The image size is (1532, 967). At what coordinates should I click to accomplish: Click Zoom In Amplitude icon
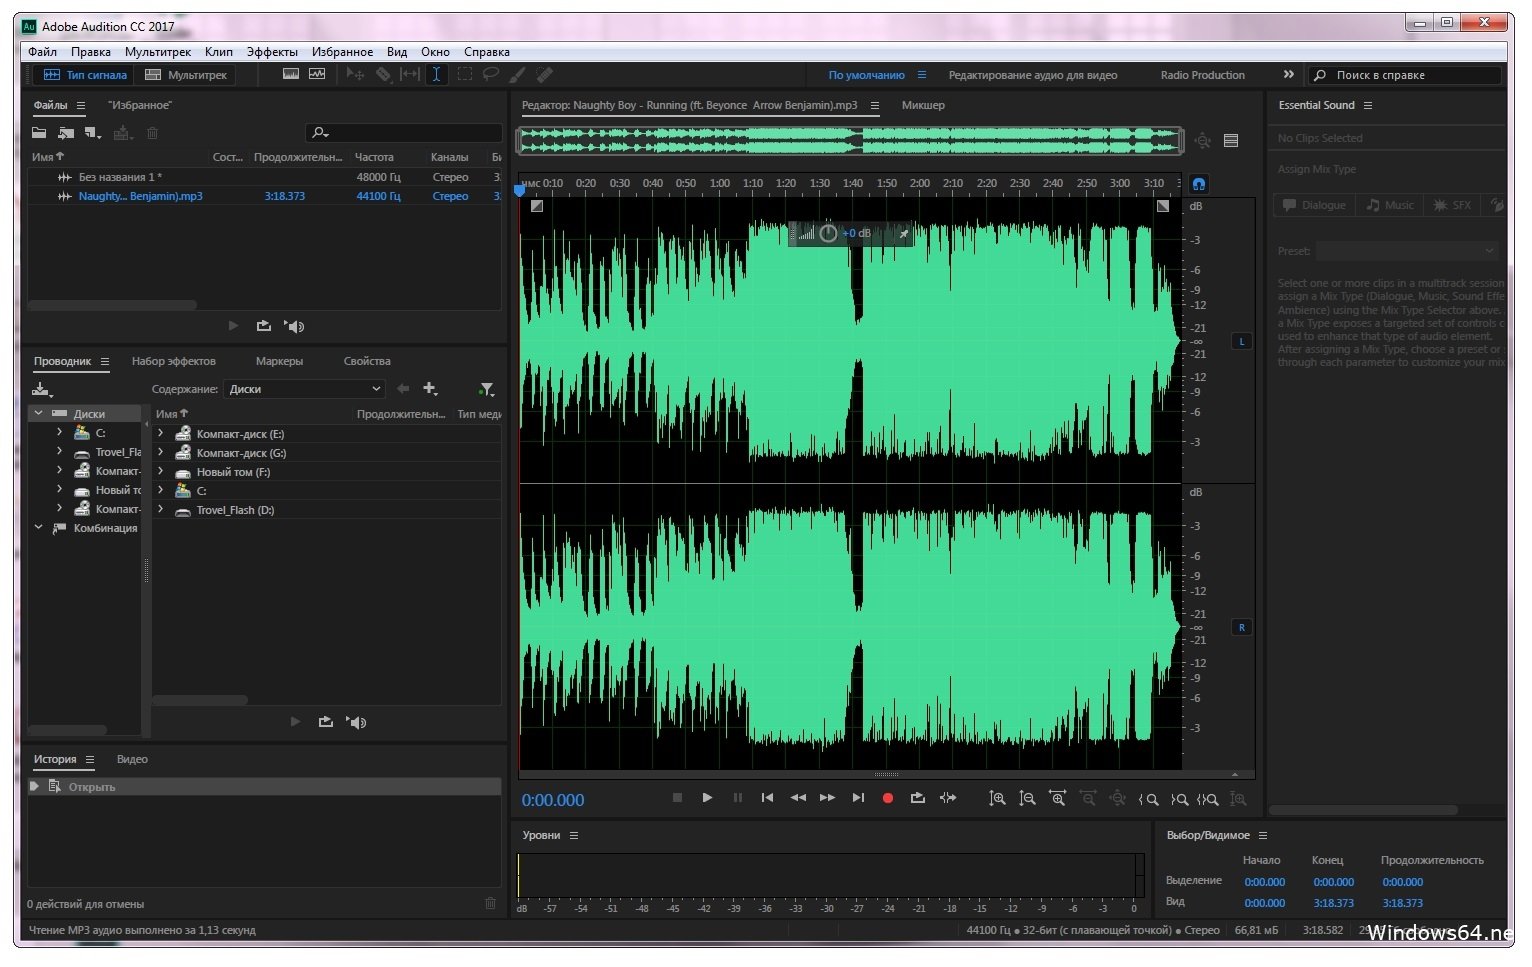[997, 799]
